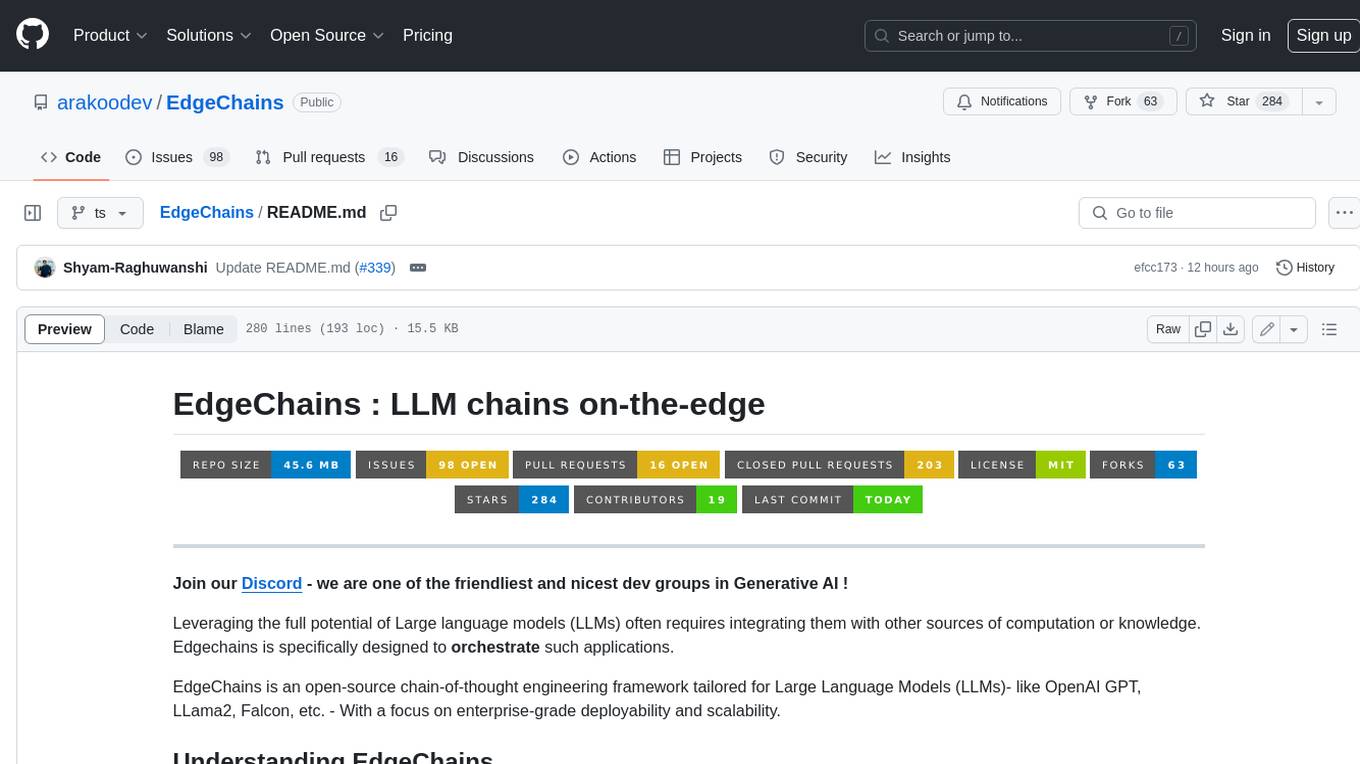Click the Forks 63 badge
The width and height of the screenshot is (1360, 764).
point(1143,465)
